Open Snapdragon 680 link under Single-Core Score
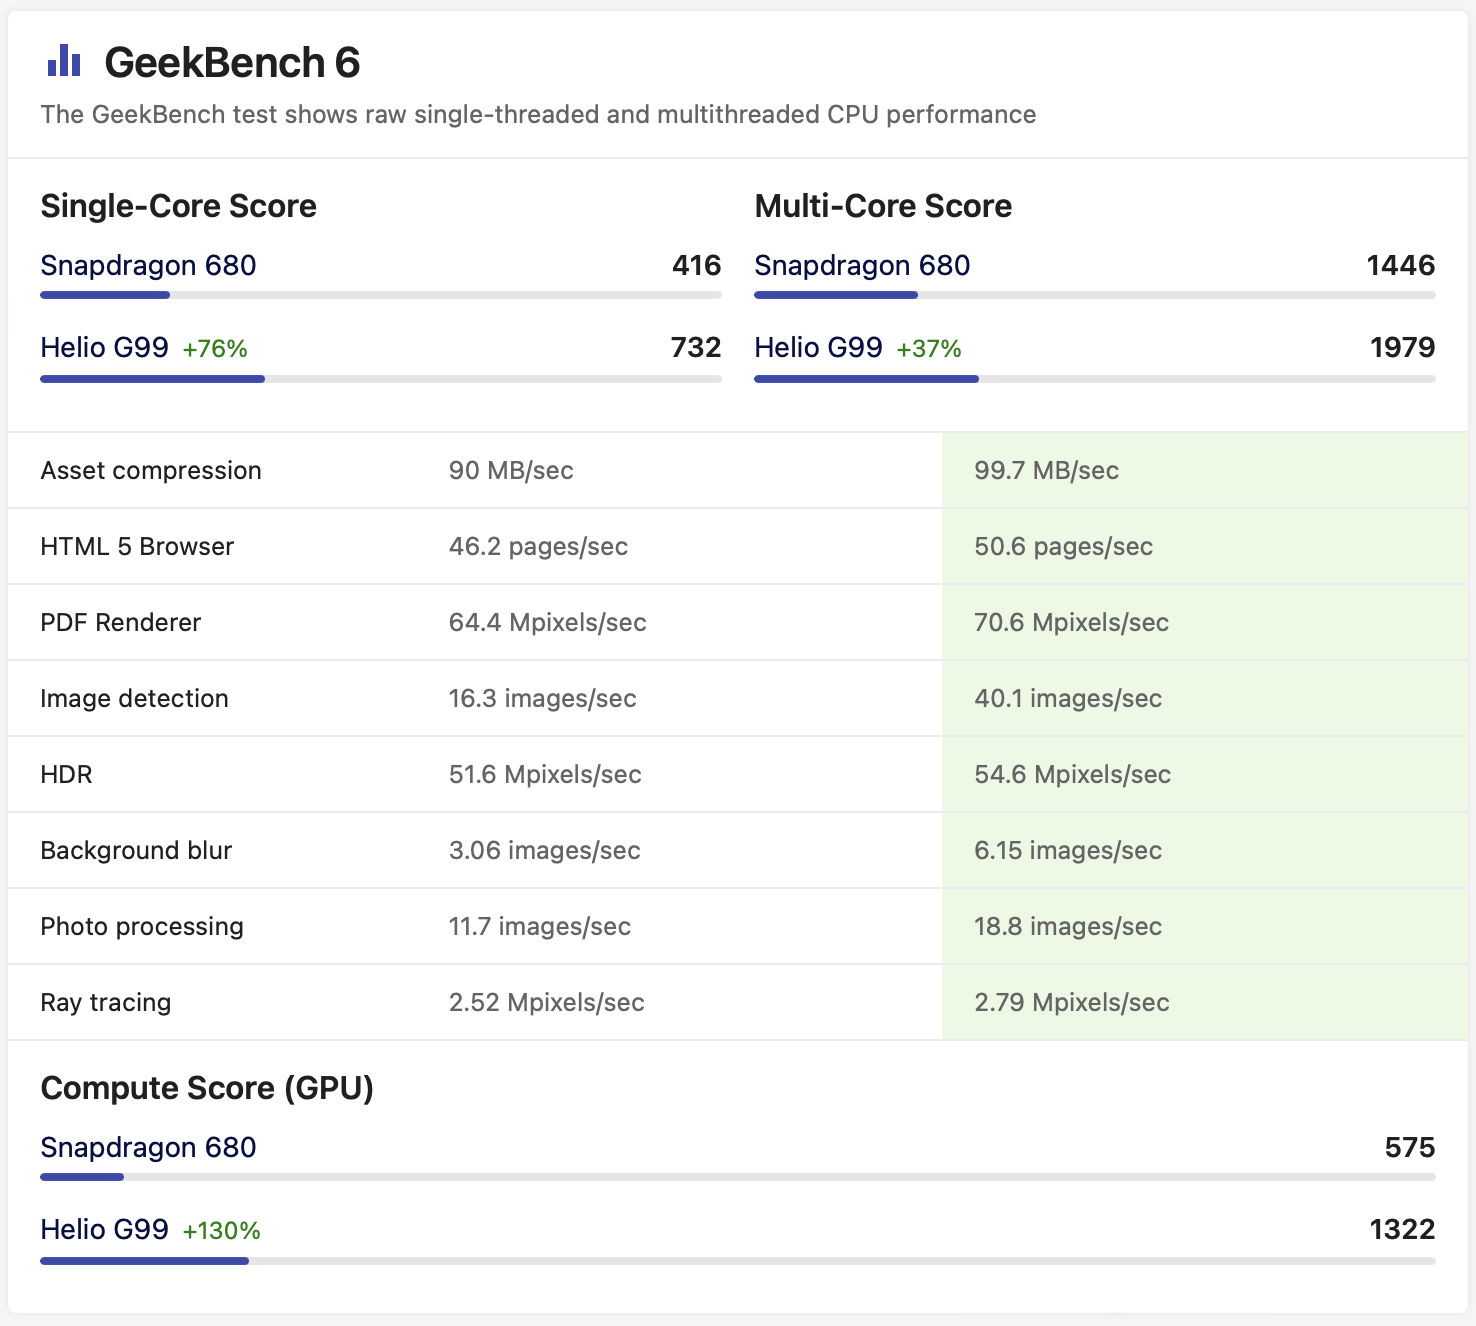The width and height of the screenshot is (1476, 1326). point(148,265)
